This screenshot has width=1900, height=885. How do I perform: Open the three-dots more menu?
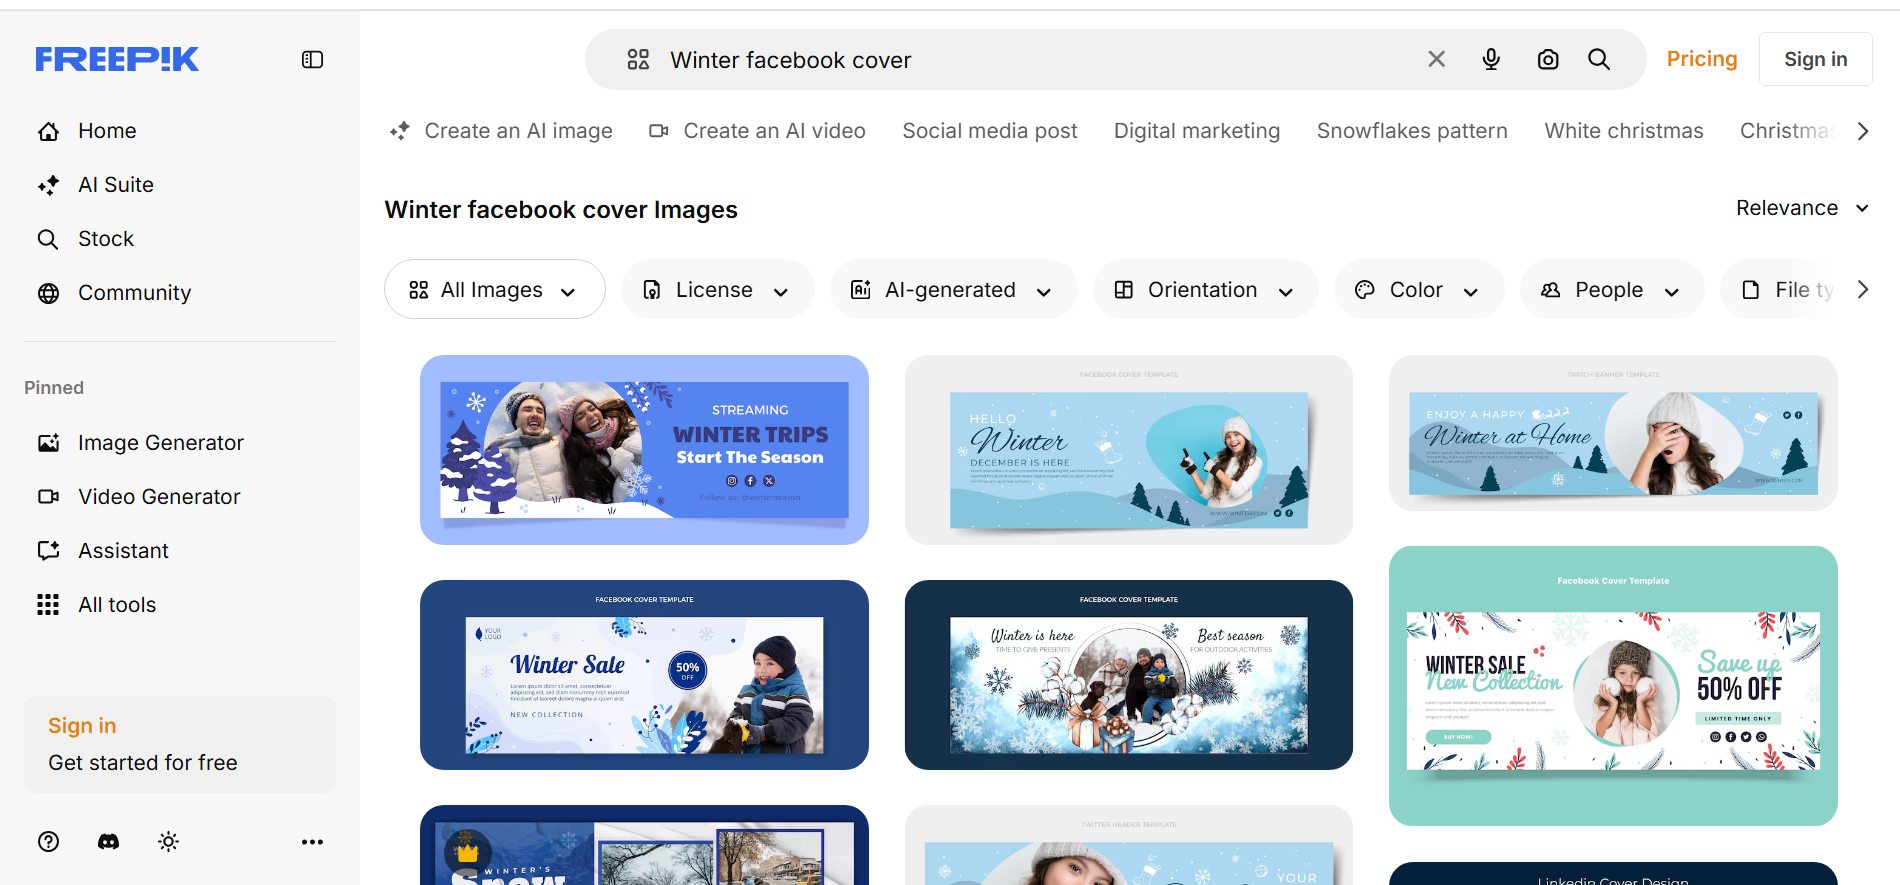tap(312, 842)
